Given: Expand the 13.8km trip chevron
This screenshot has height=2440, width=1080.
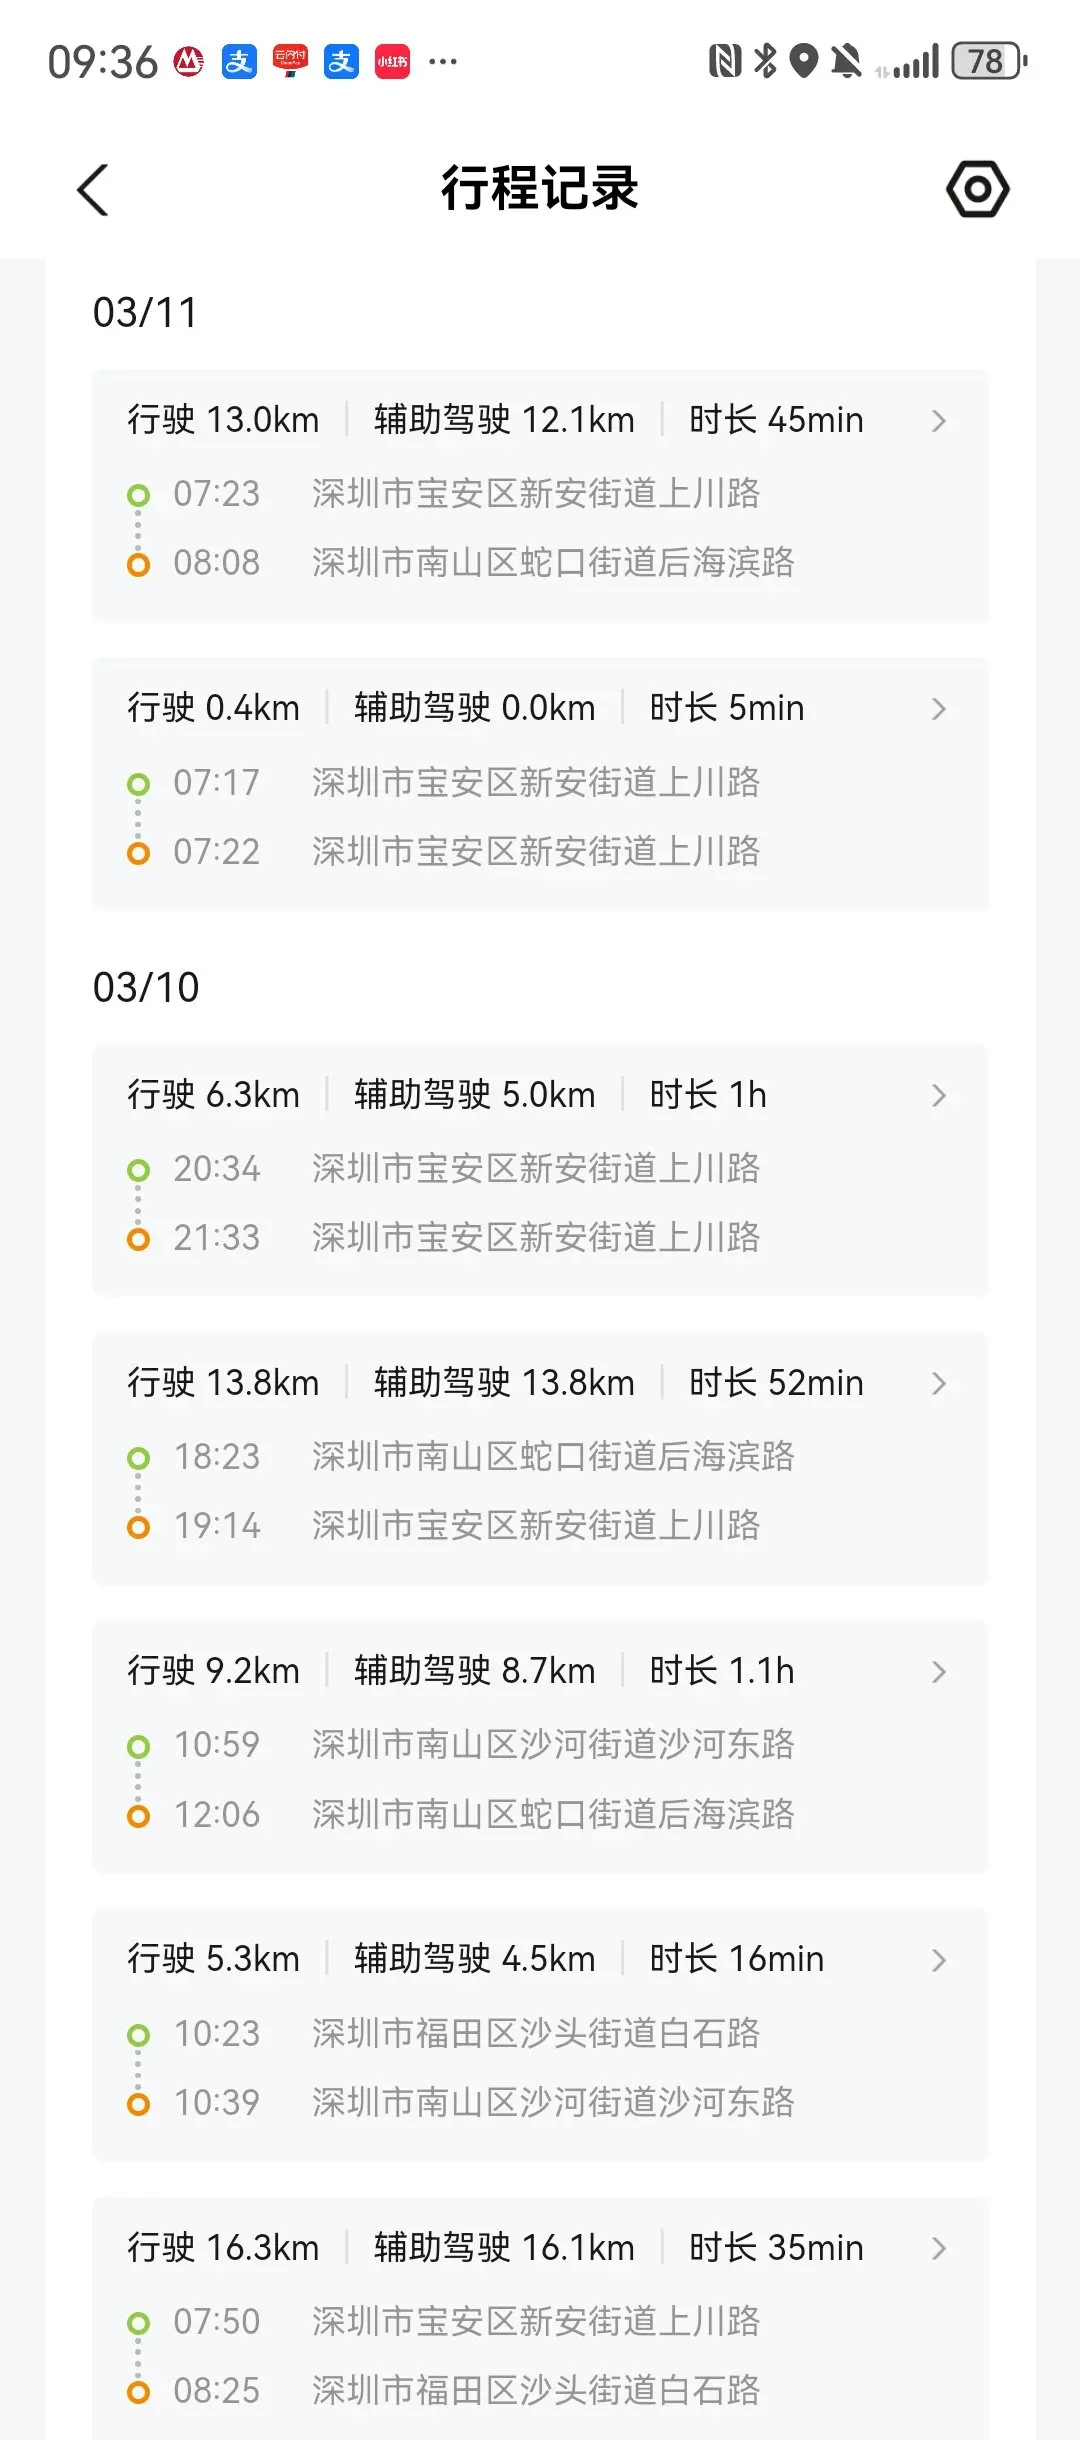Looking at the screenshot, I should pos(938,1384).
